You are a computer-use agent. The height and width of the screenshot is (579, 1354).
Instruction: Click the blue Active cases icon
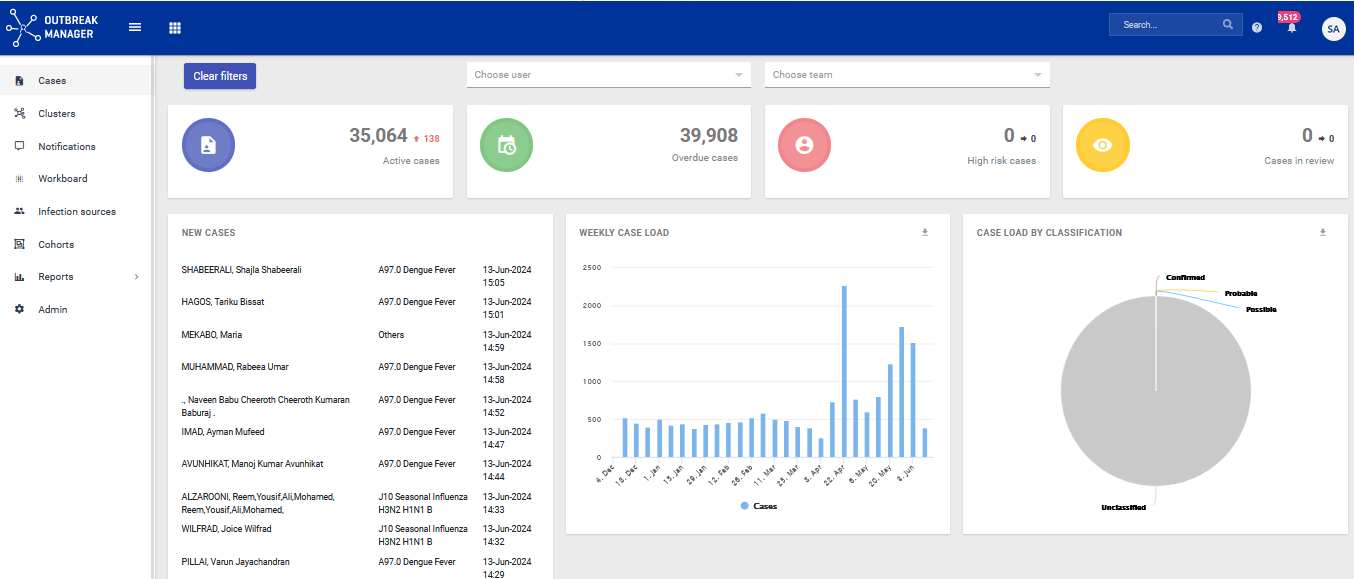coord(208,146)
